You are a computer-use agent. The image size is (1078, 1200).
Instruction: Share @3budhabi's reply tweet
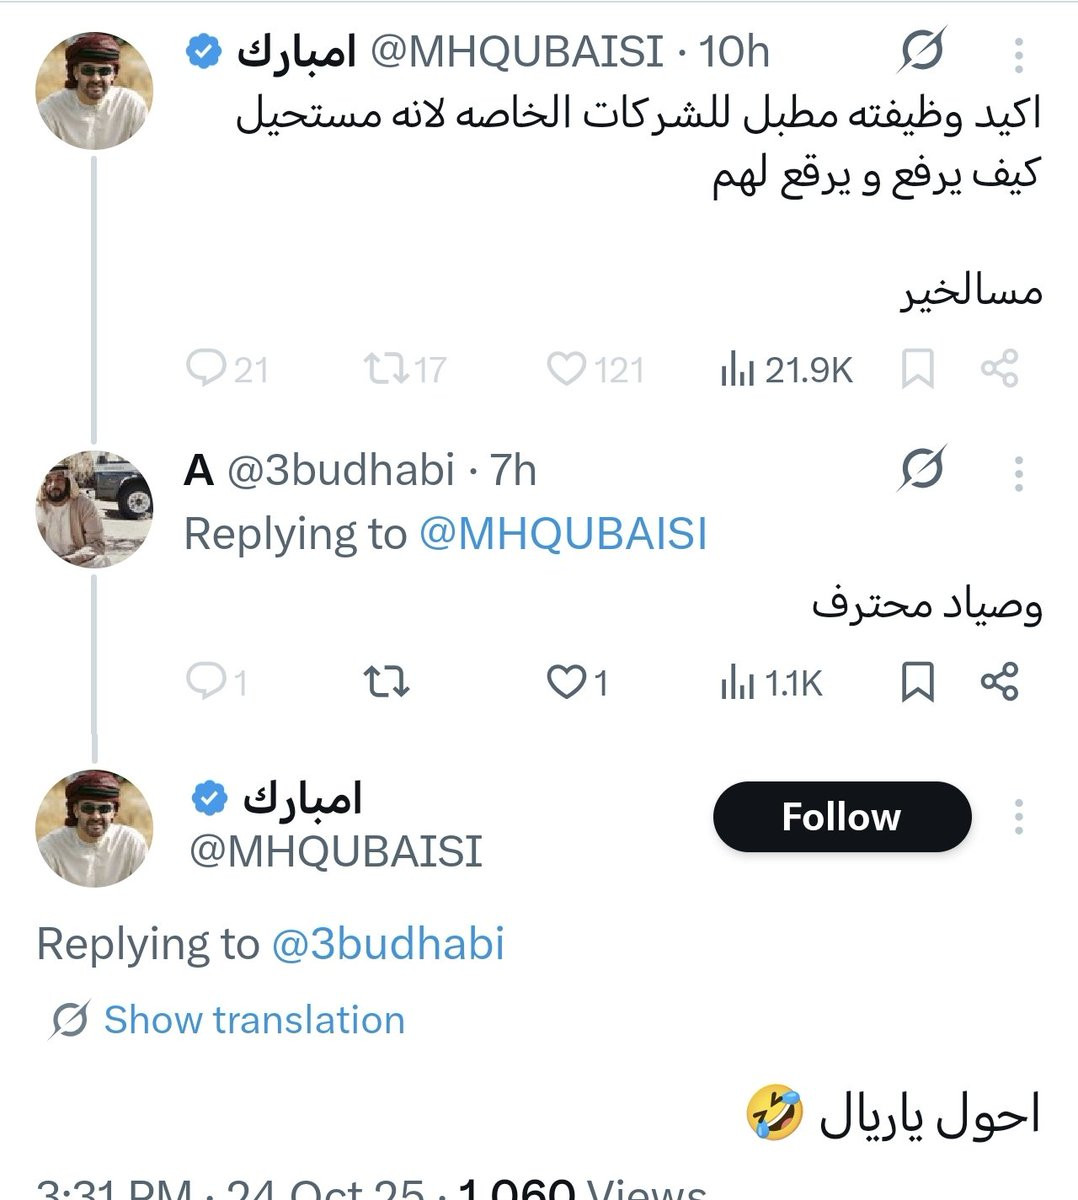[999, 683]
